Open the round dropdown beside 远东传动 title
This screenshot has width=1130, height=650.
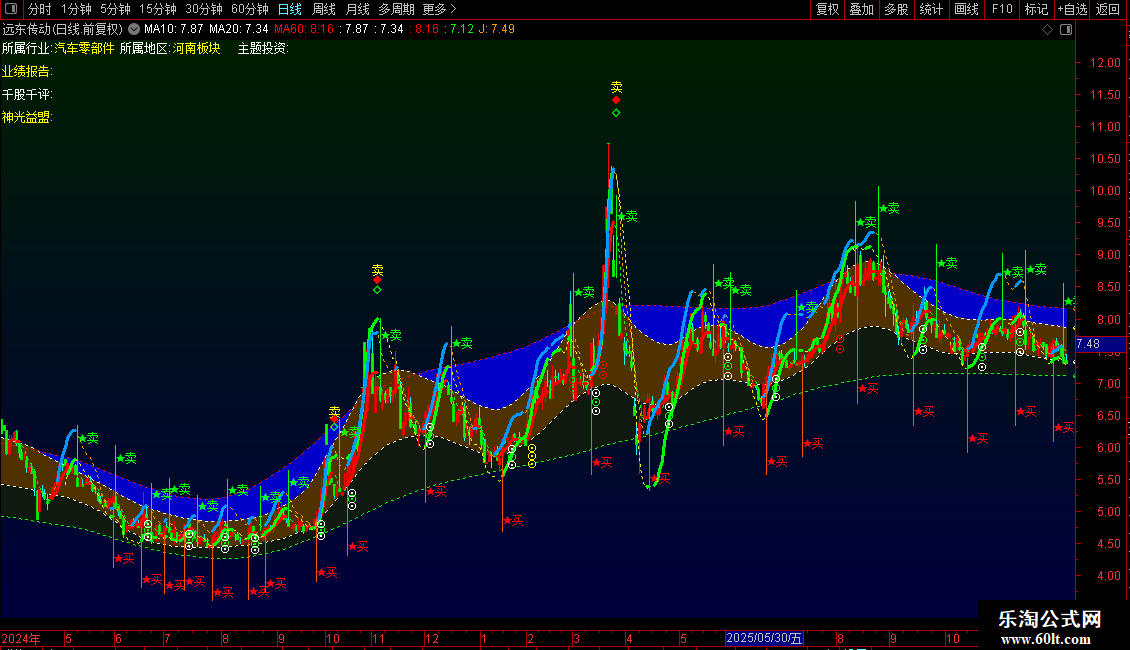pos(134,29)
